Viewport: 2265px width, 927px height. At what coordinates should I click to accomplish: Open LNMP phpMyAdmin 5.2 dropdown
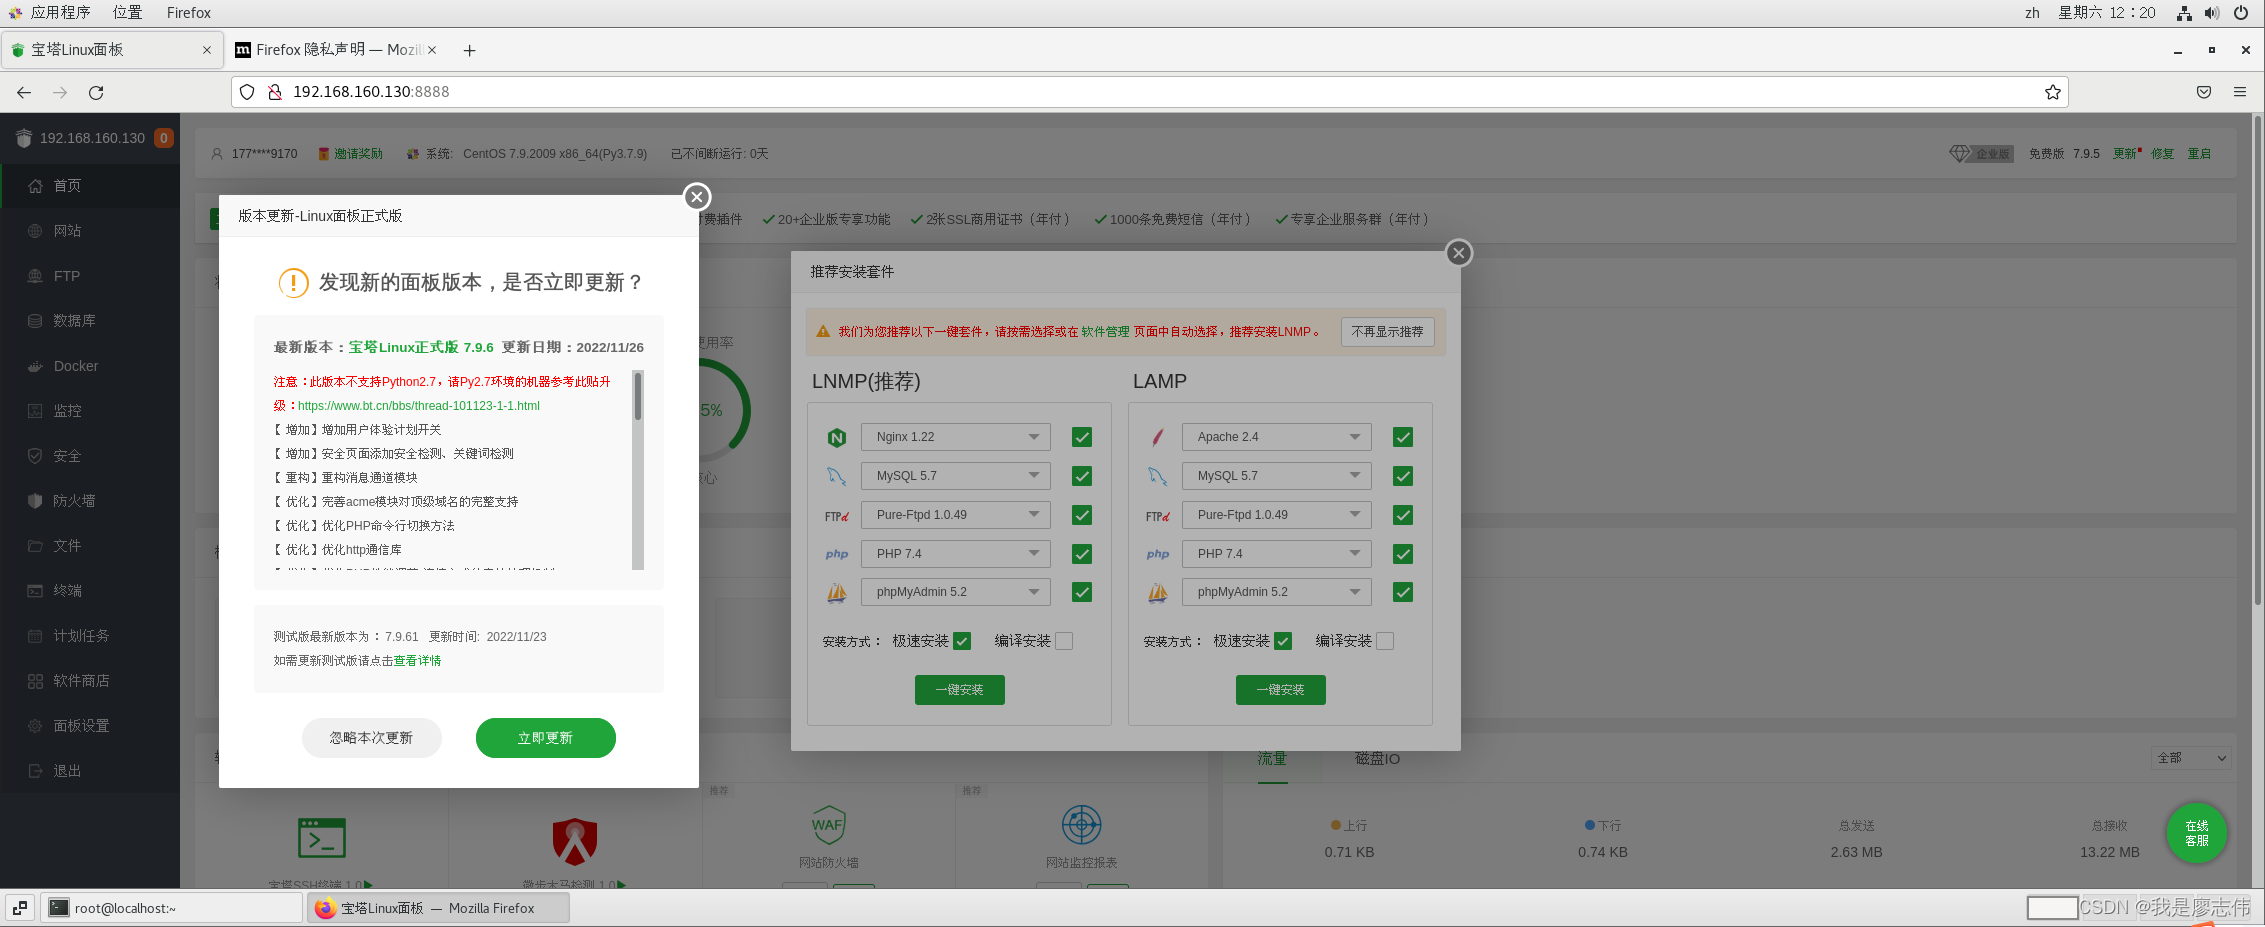click(x=956, y=592)
